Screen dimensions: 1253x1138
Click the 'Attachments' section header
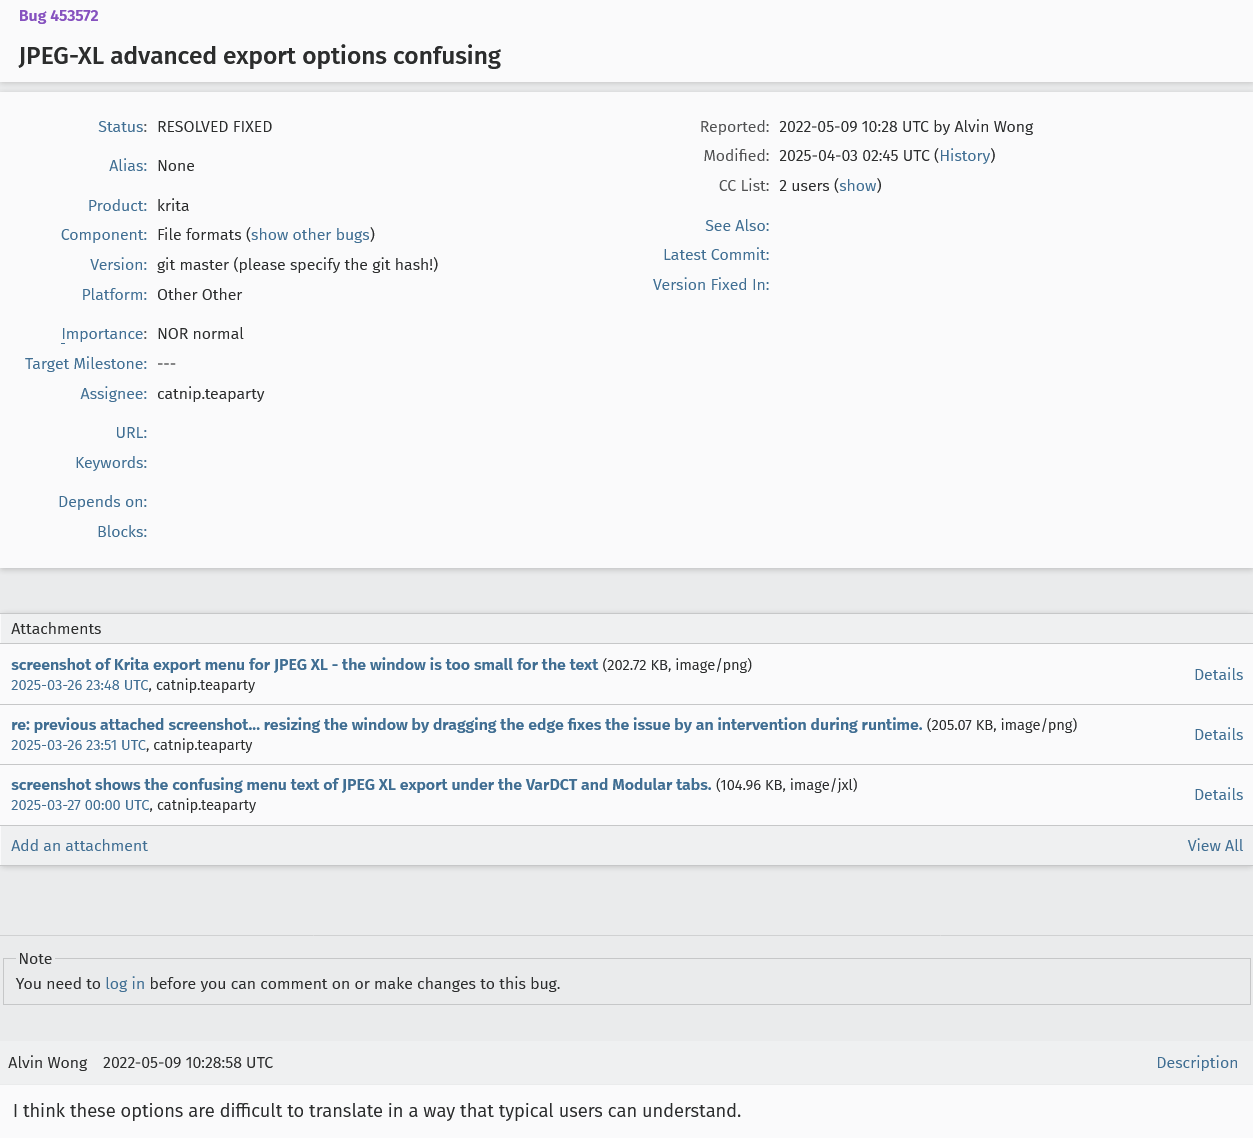coord(56,629)
